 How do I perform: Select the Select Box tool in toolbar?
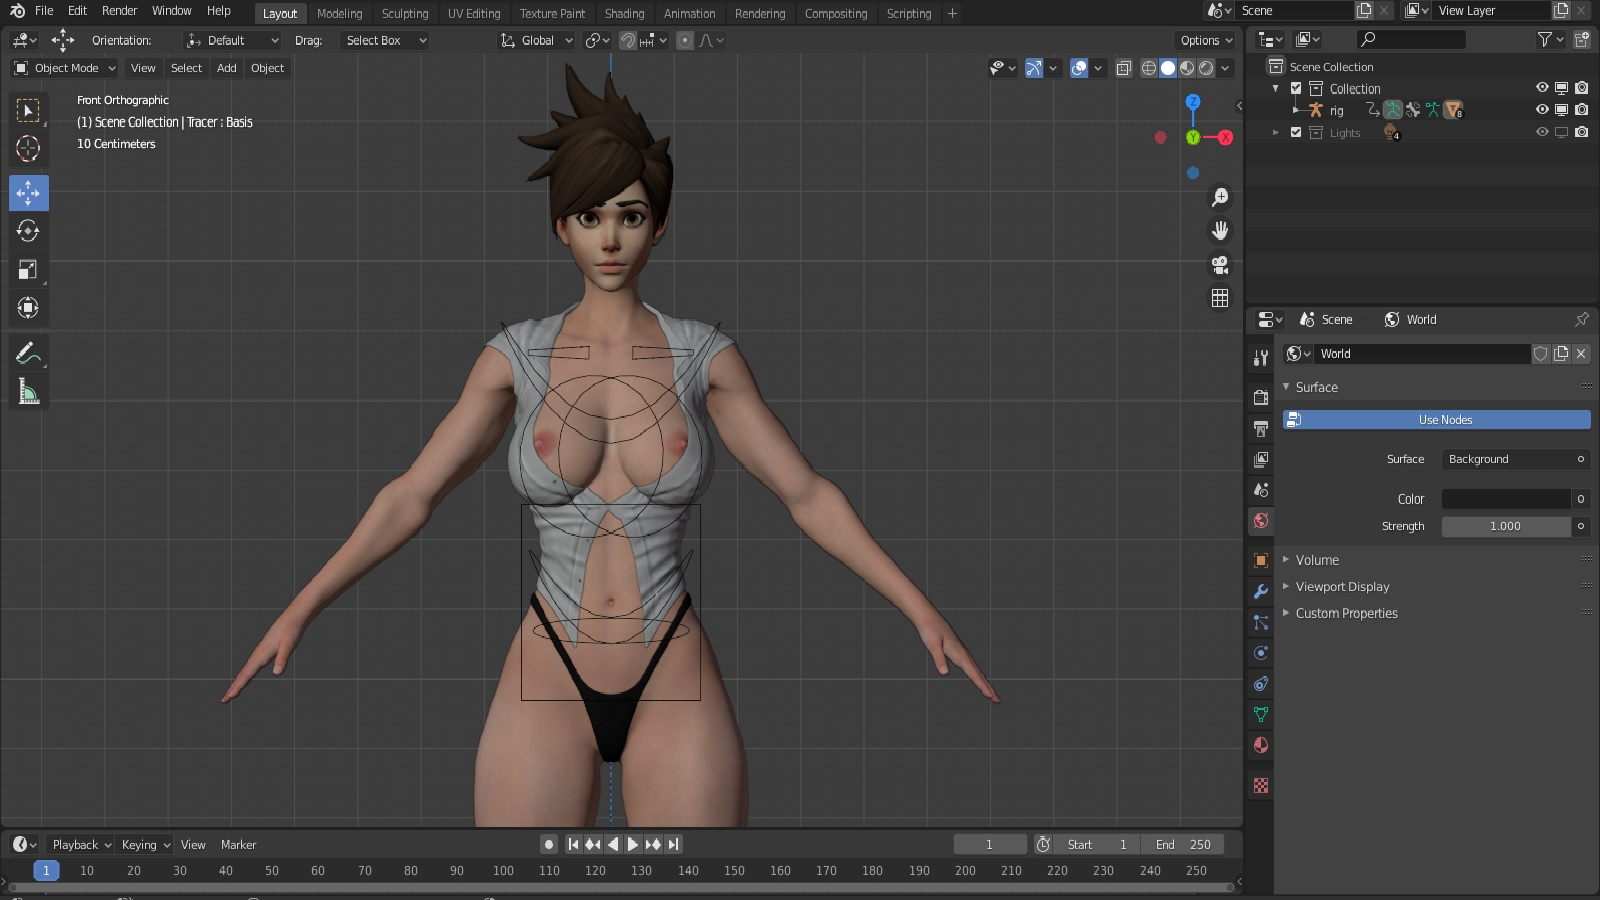[x=28, y=110]
